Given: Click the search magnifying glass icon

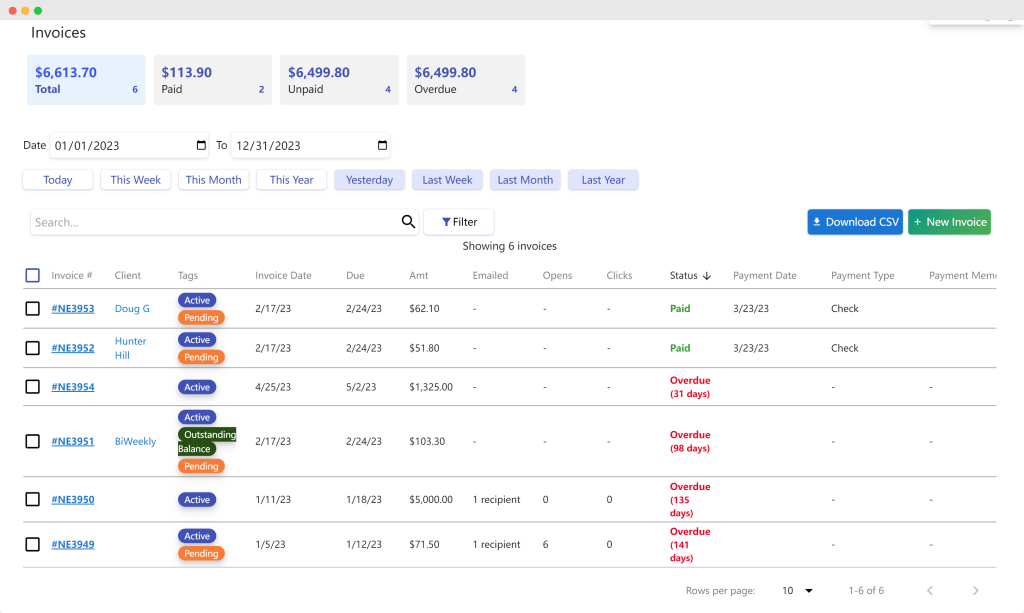Looking at the screenshot, I should (407, 222).
